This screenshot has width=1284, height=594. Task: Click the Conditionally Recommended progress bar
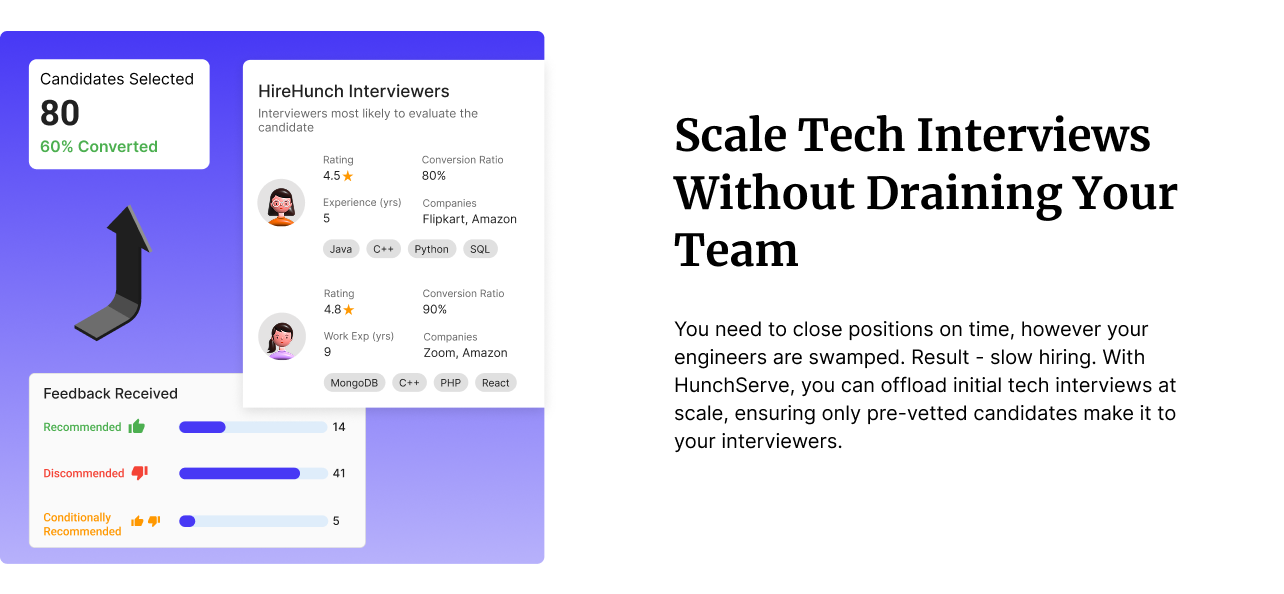coord(253,521)
